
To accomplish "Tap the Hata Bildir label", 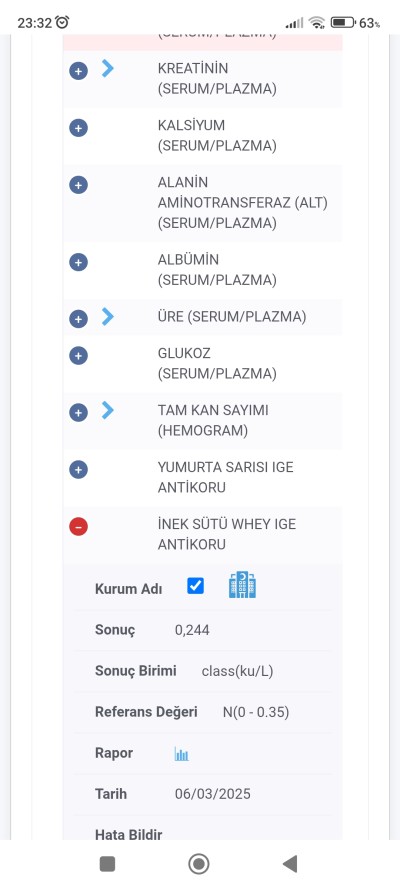I will coord(129,835).
